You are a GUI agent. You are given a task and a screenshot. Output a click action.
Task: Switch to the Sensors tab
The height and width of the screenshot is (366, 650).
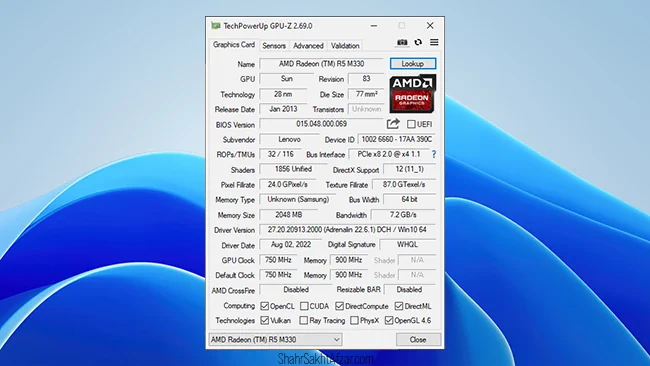pyautogui.click(x=274, y=46)
